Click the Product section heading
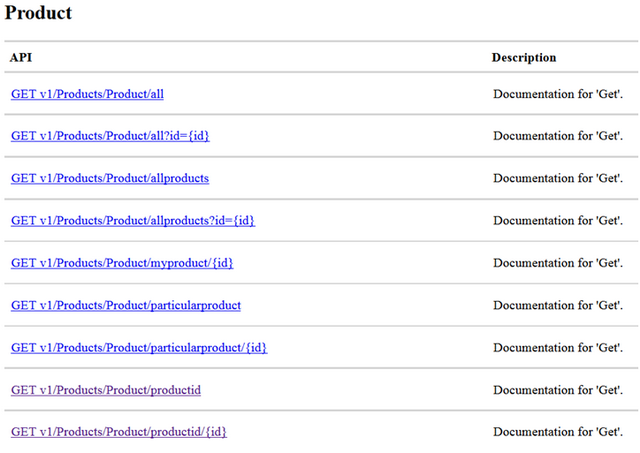The height and width of the screenshot is (453, 640). (38, 13)
